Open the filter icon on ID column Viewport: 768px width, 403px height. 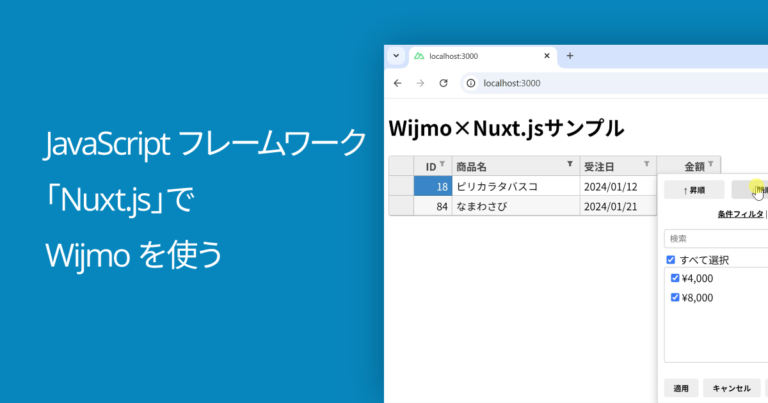[442, 164]
